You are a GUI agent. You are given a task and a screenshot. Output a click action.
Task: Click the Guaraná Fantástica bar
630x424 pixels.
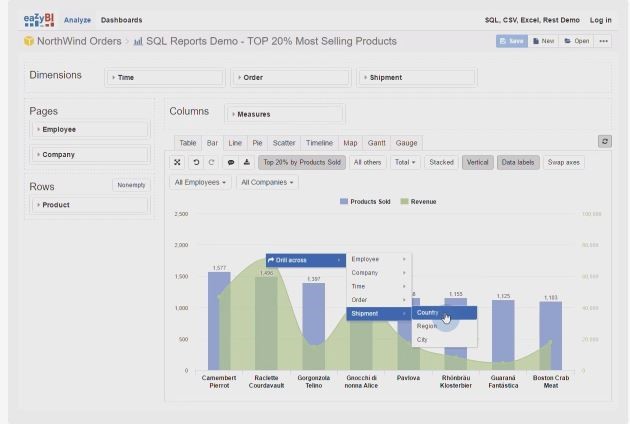[x=503, y=335]
